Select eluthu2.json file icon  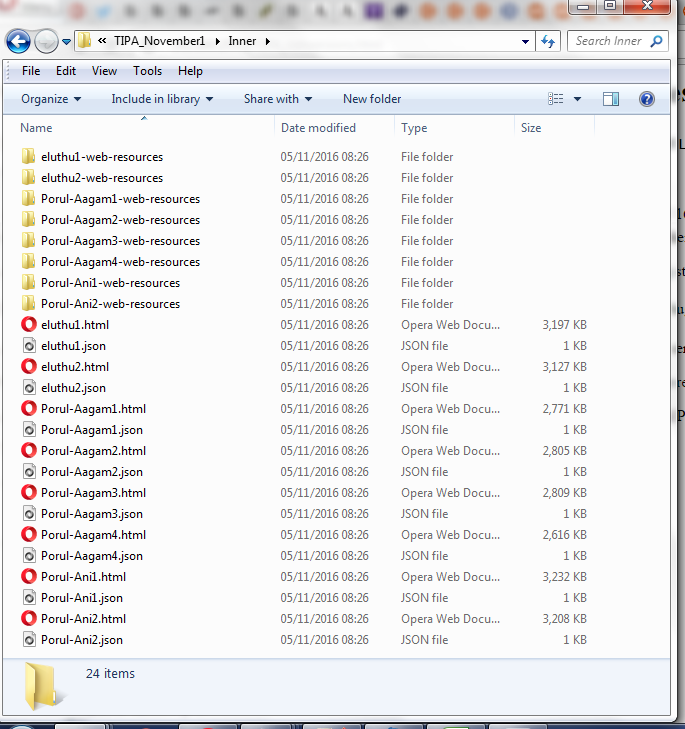pos(29,388)
